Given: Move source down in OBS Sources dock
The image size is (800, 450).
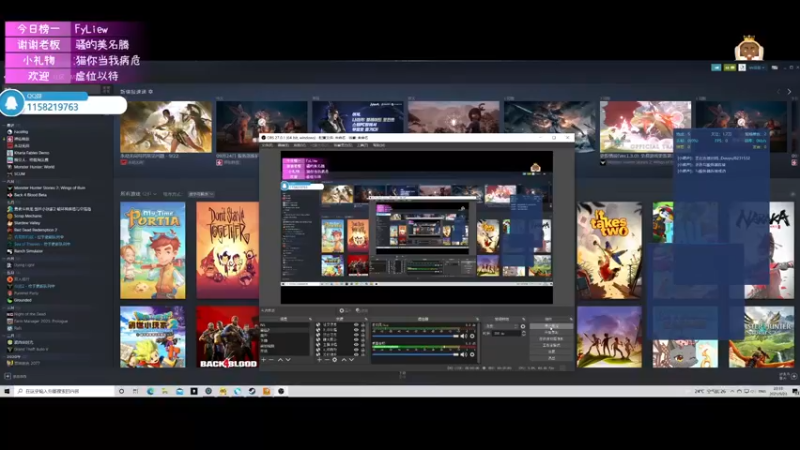Looking at the screenshot, I should [x=352, y=360].
